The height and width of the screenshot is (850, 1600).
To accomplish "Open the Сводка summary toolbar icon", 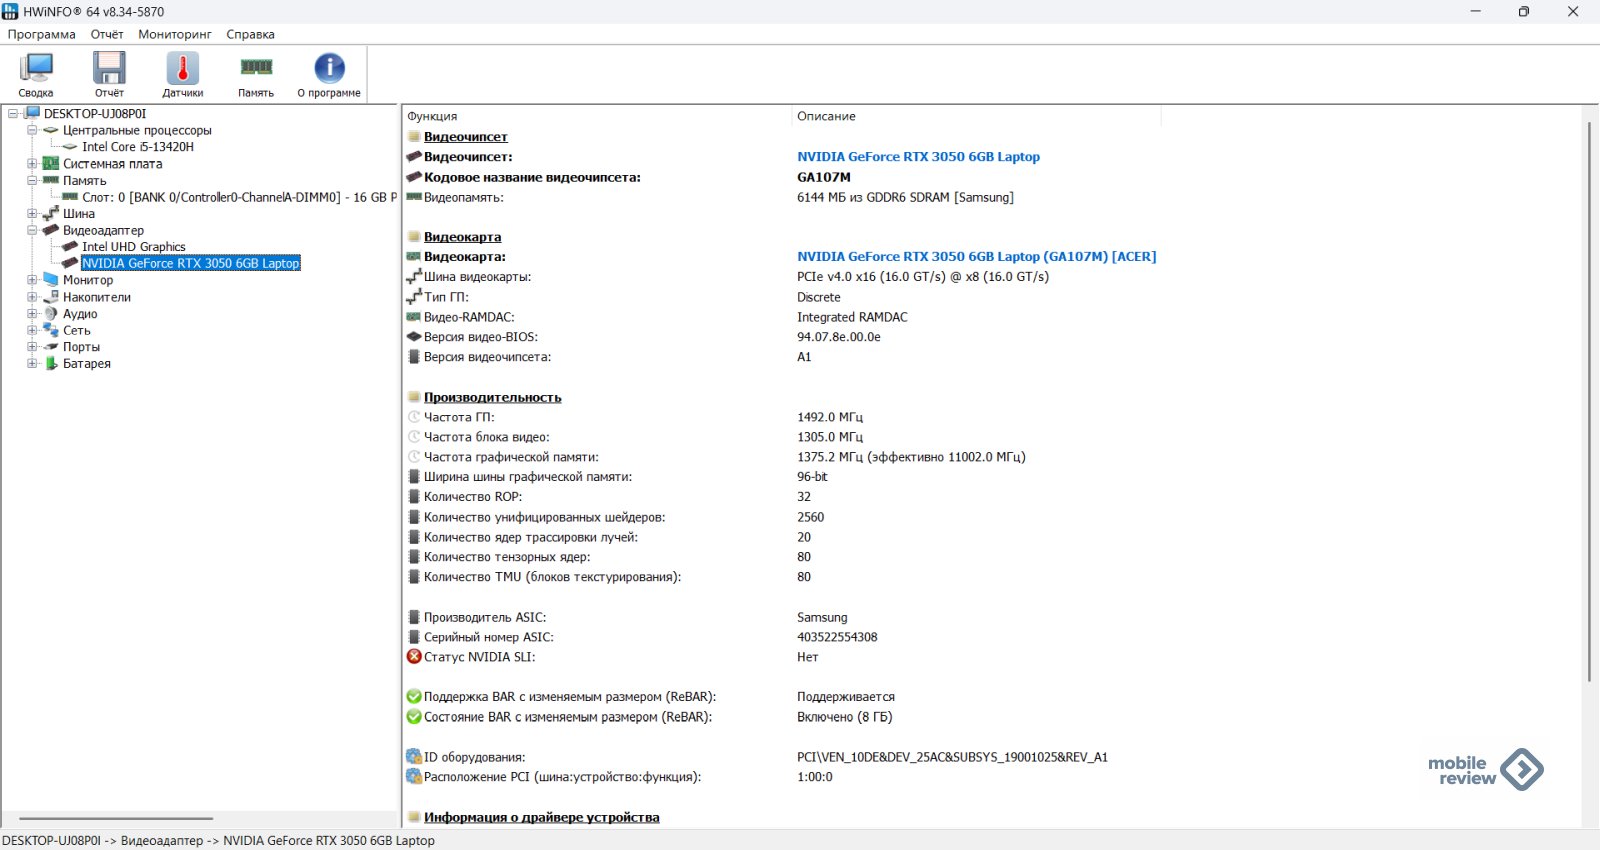I will (36, 69).
